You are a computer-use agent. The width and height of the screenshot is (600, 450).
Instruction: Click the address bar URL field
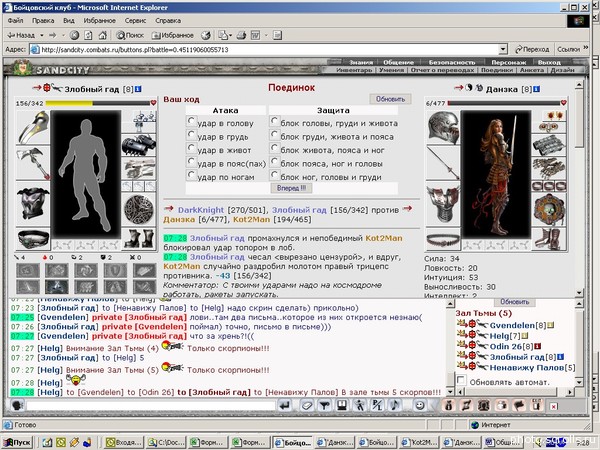pos(265,49)
